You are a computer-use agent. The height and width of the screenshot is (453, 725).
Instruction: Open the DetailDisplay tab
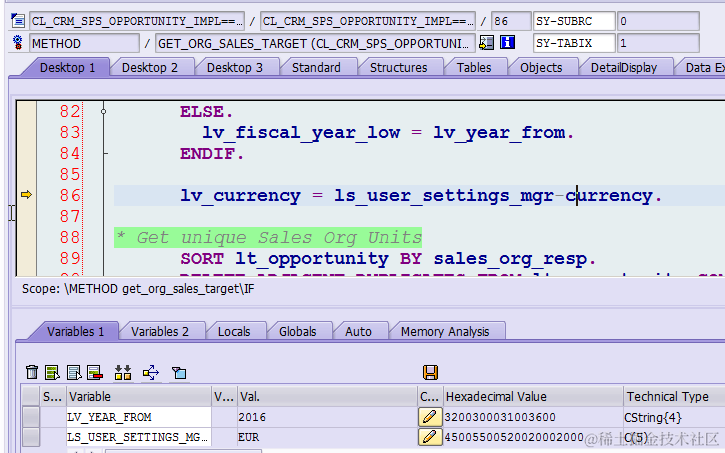tap(624, 67)
